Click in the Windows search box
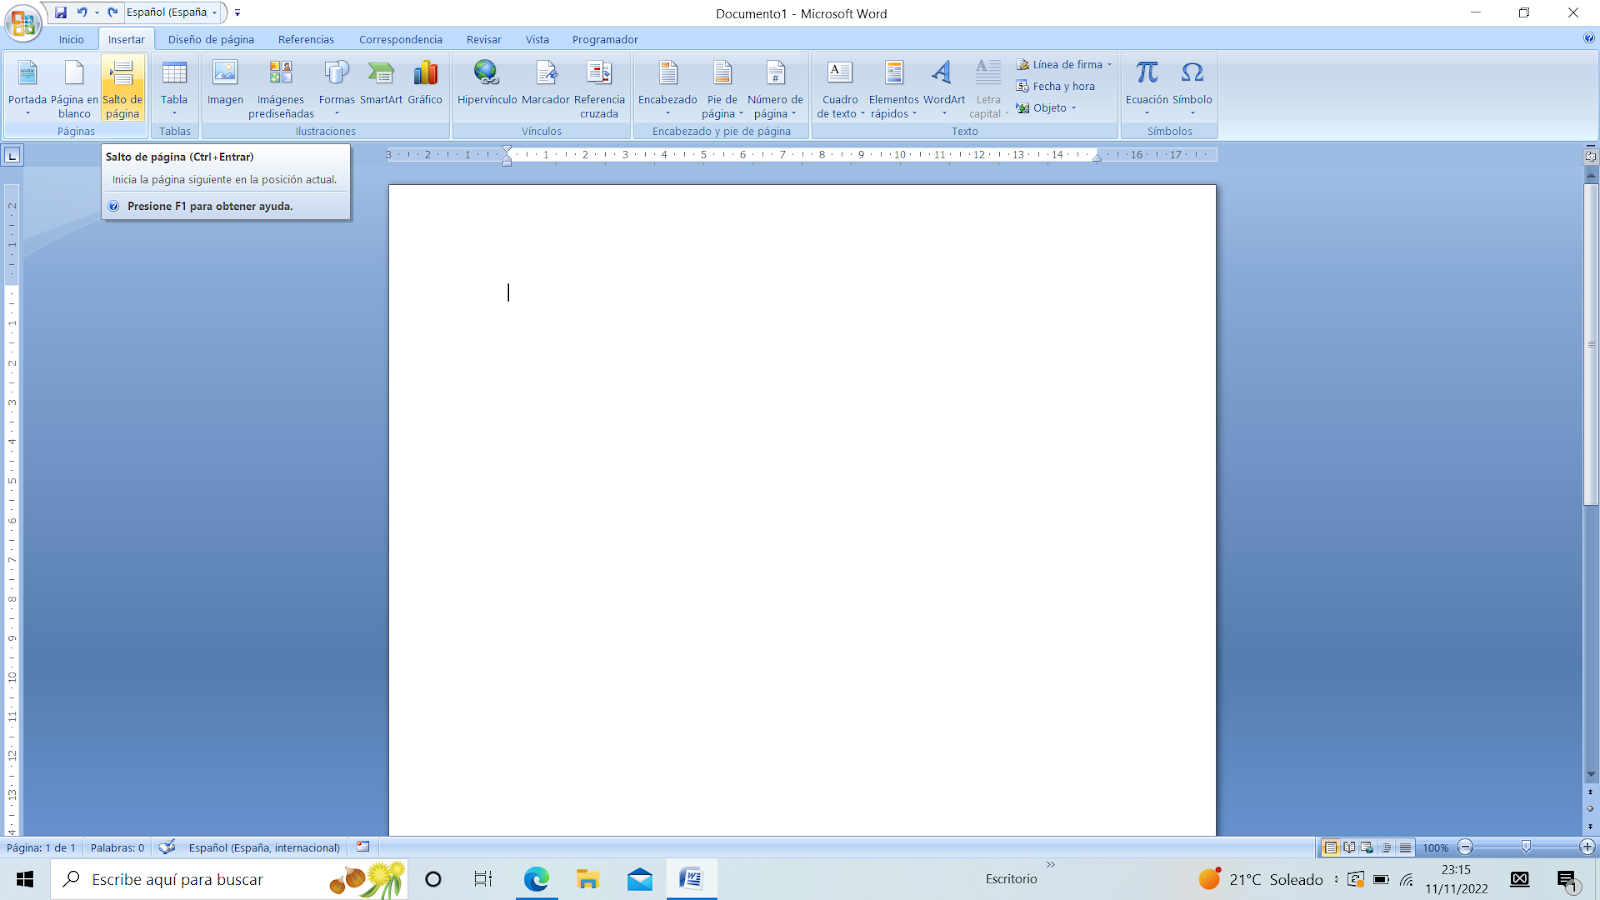Image resolution: width=1600 pixels, height=900 pixels. (230, 879)
